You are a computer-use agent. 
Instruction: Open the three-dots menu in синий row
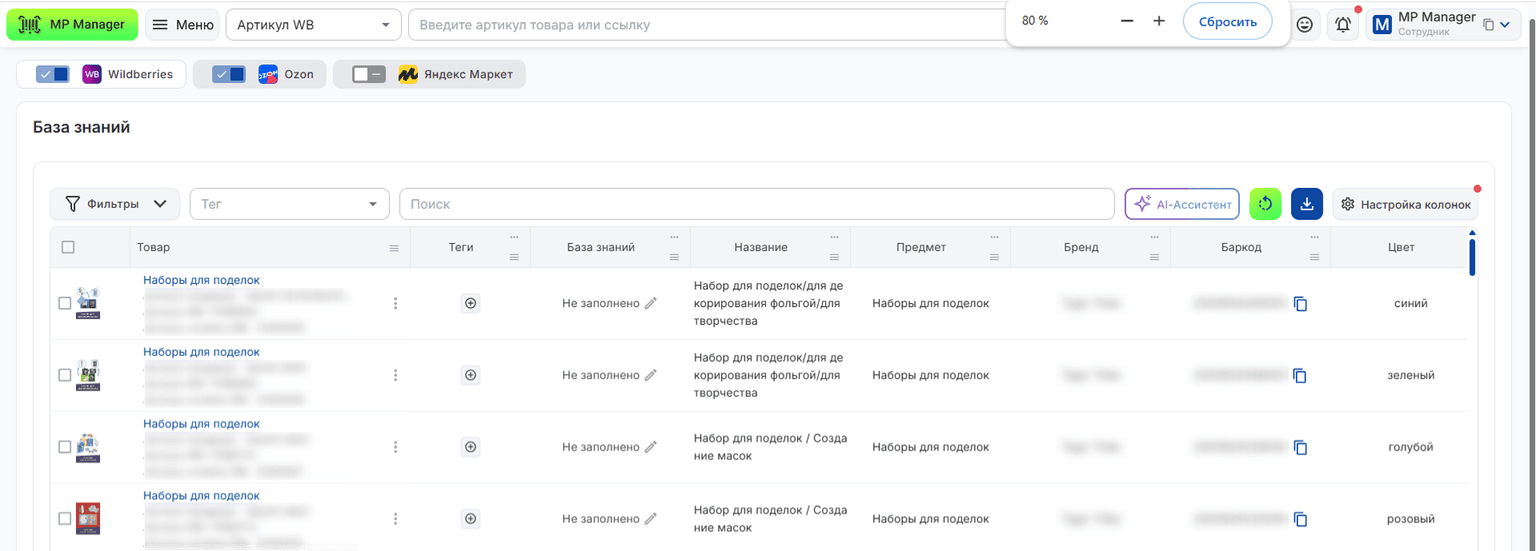pyautogui.click(x=396, y=303)
